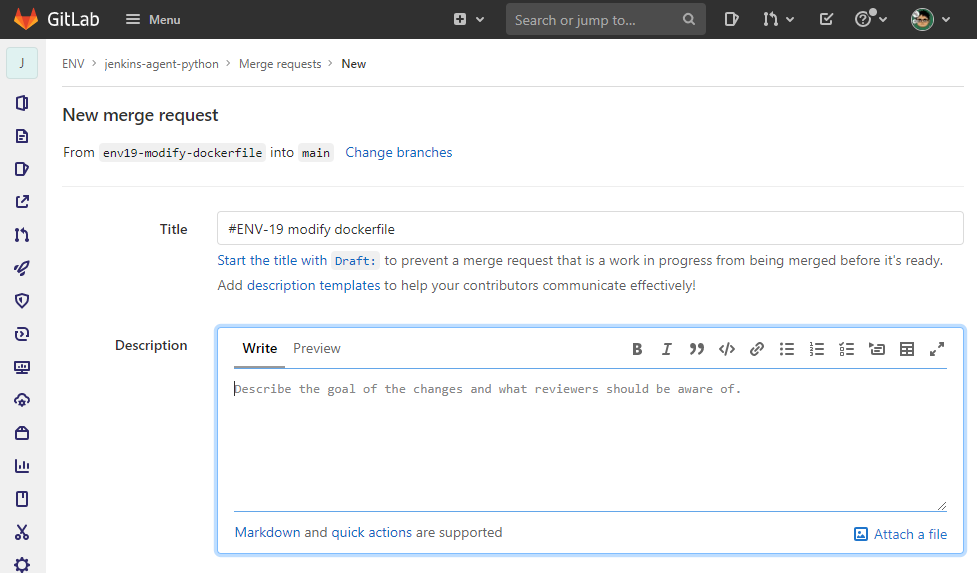Open the To-Do list icon
This screenshot has height=573, width=977.
pos(826,19)
